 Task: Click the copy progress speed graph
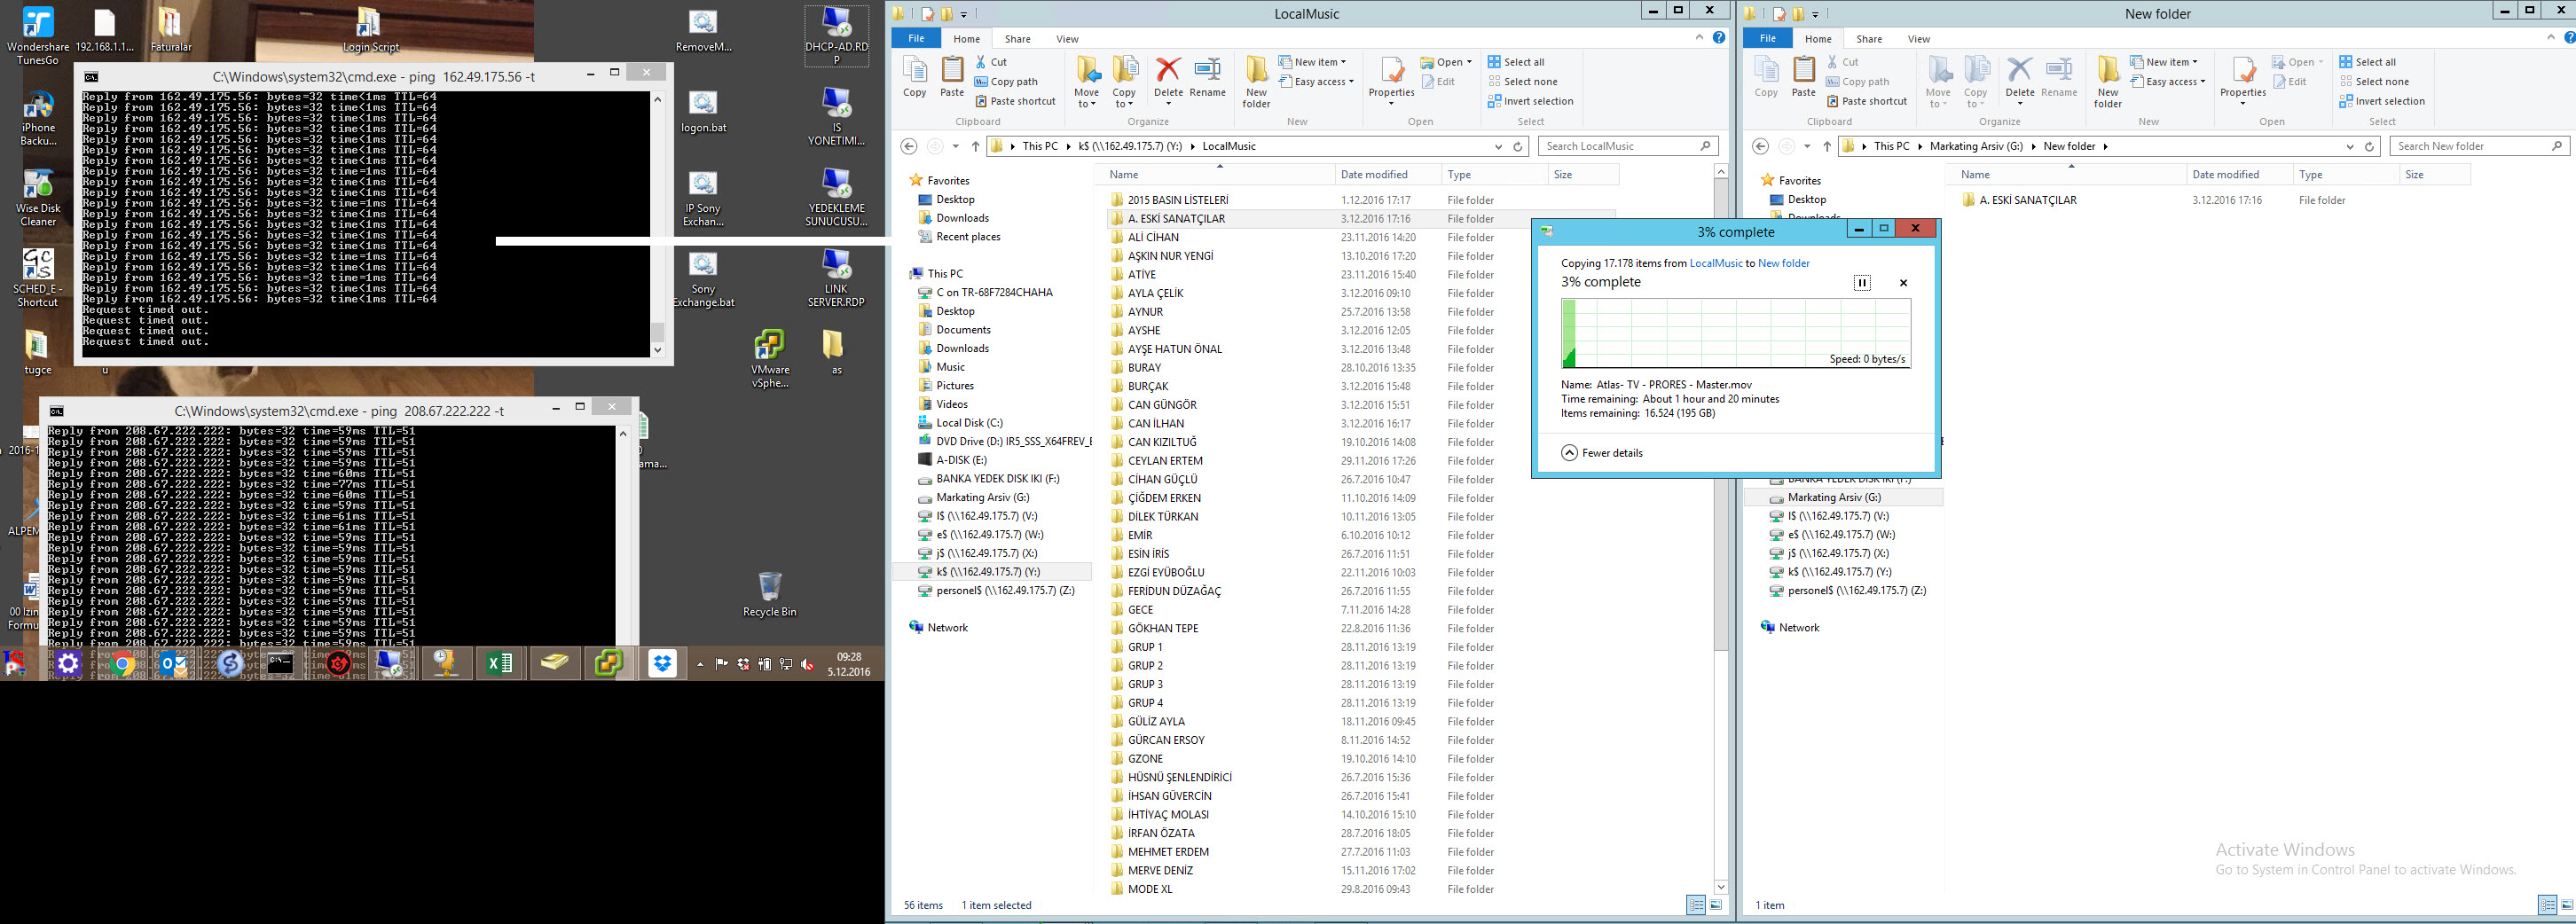pos(1735,334)
